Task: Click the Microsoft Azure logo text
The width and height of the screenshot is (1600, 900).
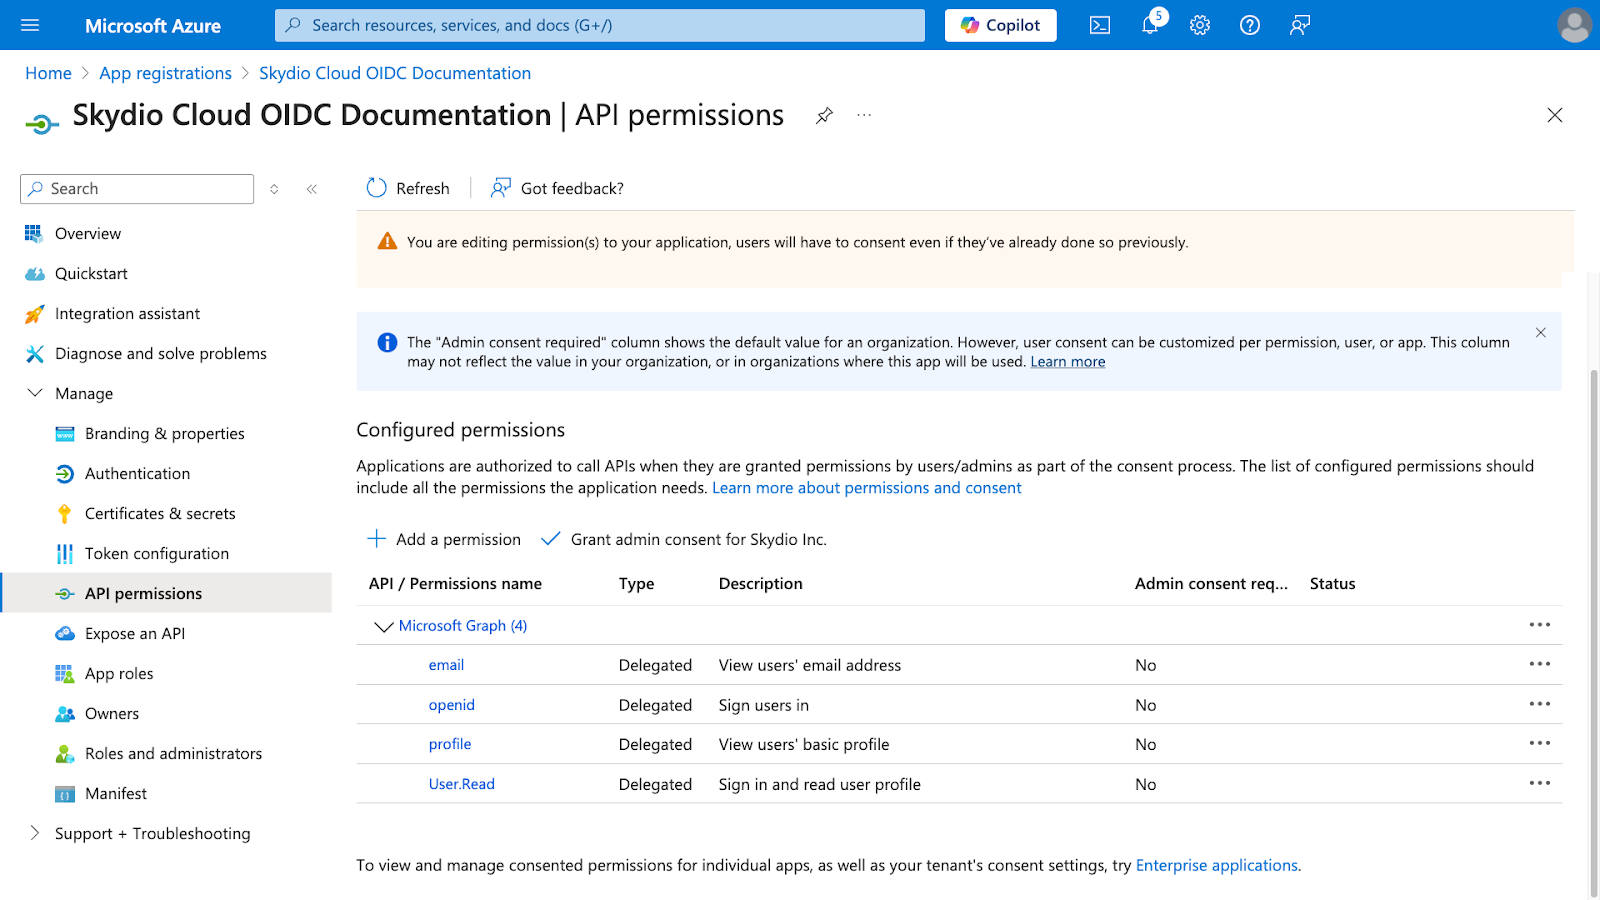Action: (x=153, y=26)
